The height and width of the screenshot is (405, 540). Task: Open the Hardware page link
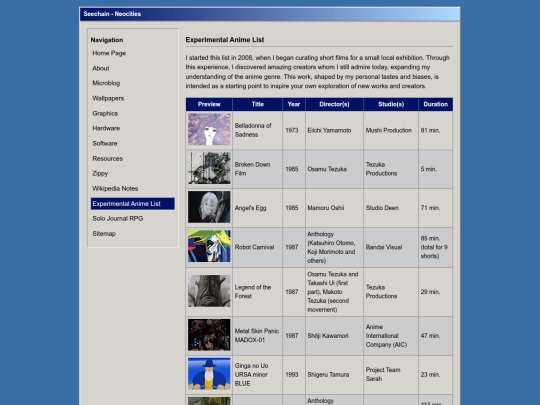click(106, 128)
